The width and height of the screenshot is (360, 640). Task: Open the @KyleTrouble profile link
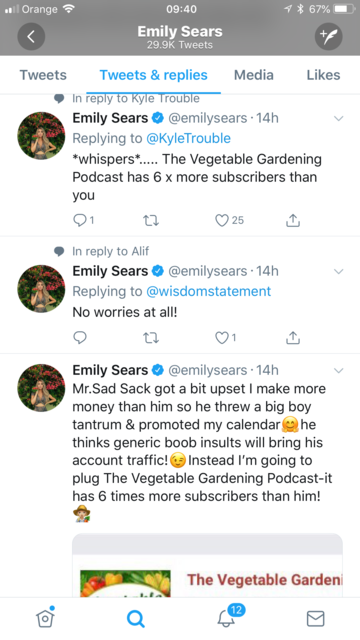pyautogui.click(x=188, y=138)
